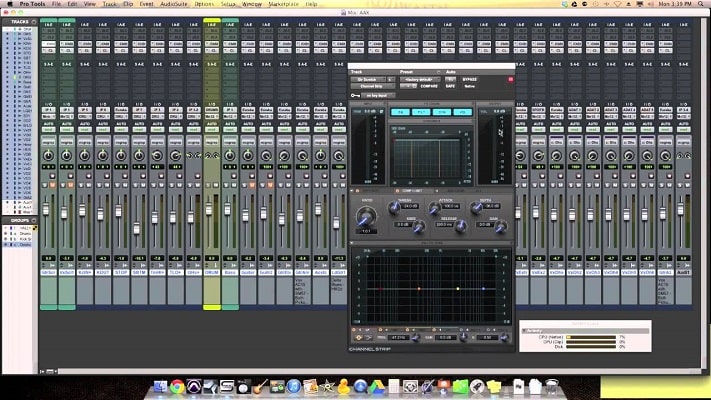
Task: Click the EQ Q knob at bottom right
Action: click(x=504, y=338)
